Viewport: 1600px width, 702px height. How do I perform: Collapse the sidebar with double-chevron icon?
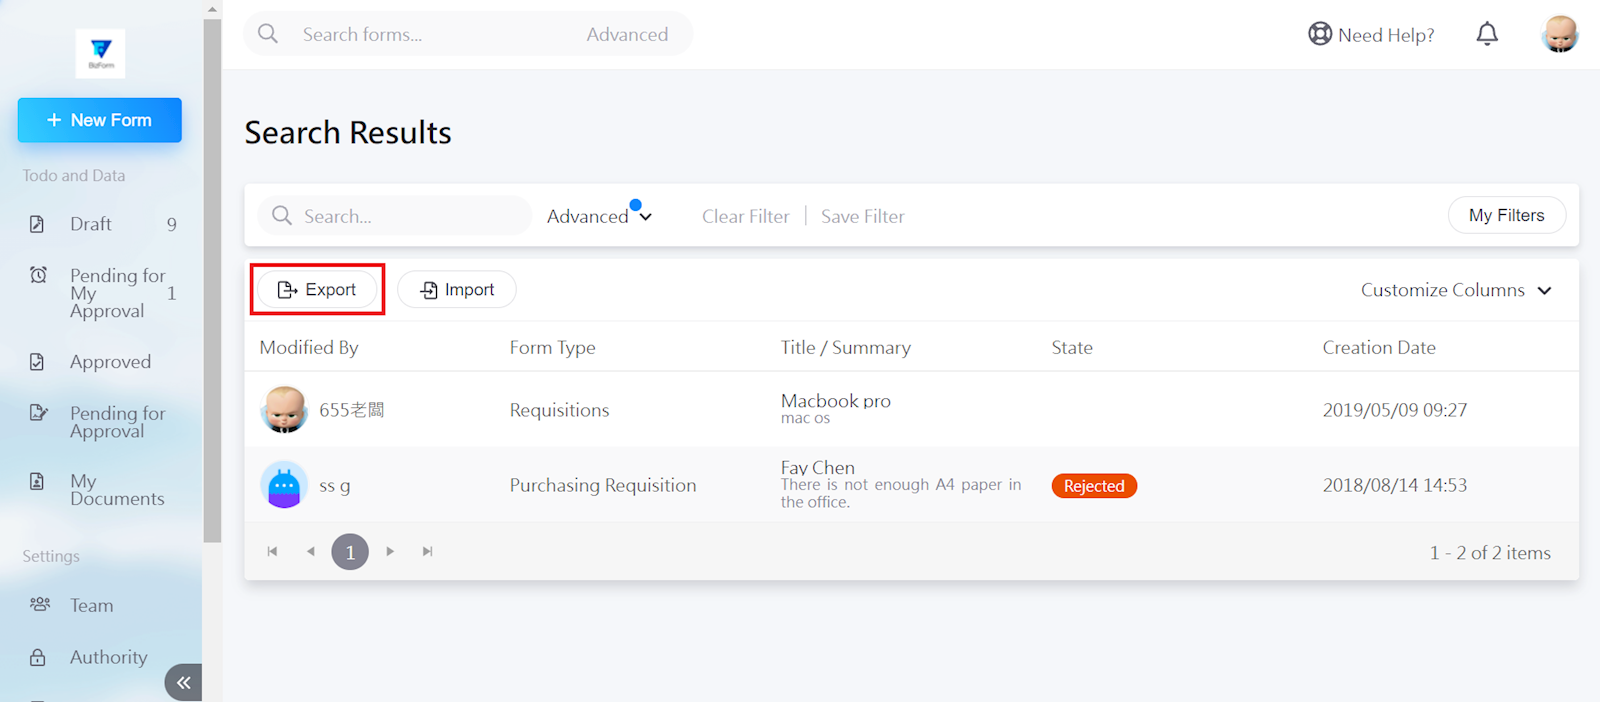(x=183, y=683)
